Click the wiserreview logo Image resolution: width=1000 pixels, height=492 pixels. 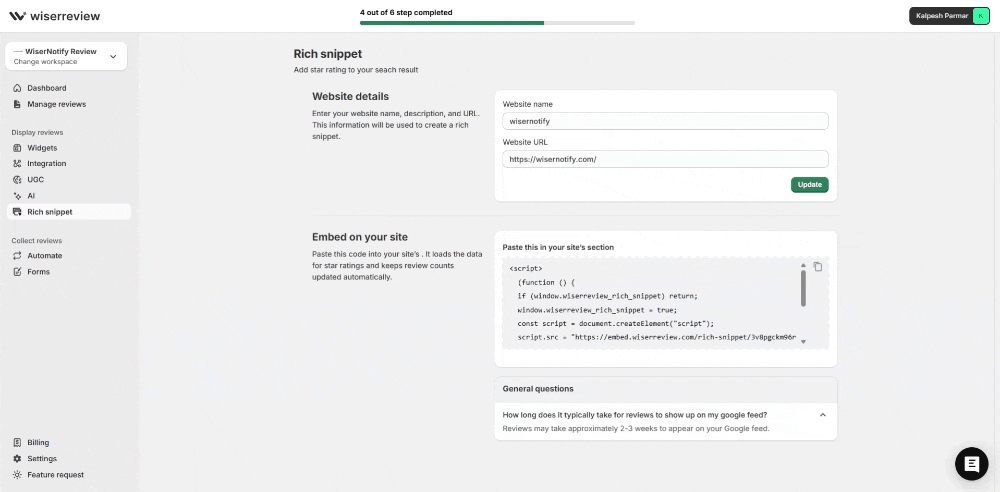55,16
